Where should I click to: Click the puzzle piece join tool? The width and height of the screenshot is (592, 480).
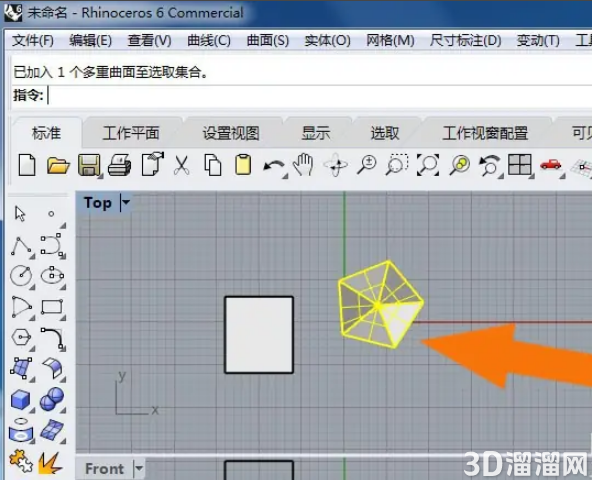coord(21,461)
